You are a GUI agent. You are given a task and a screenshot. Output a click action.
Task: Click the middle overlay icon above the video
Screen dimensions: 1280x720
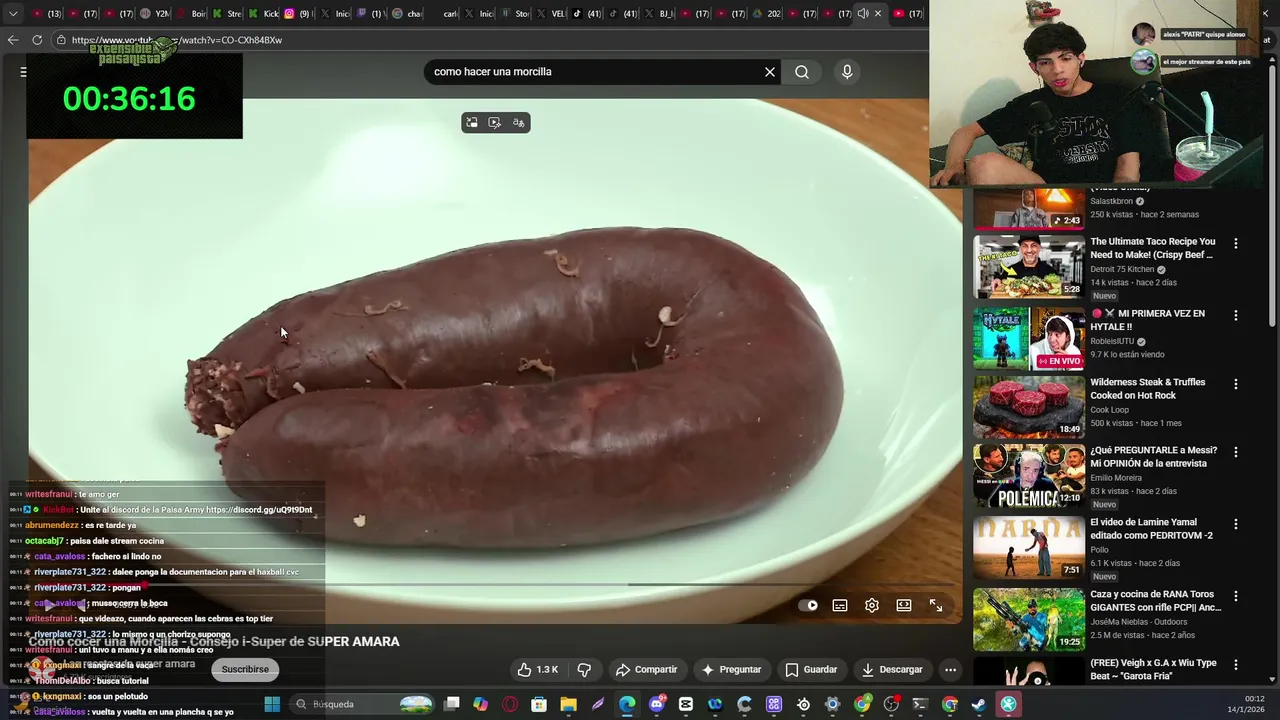tap(495, 123)
